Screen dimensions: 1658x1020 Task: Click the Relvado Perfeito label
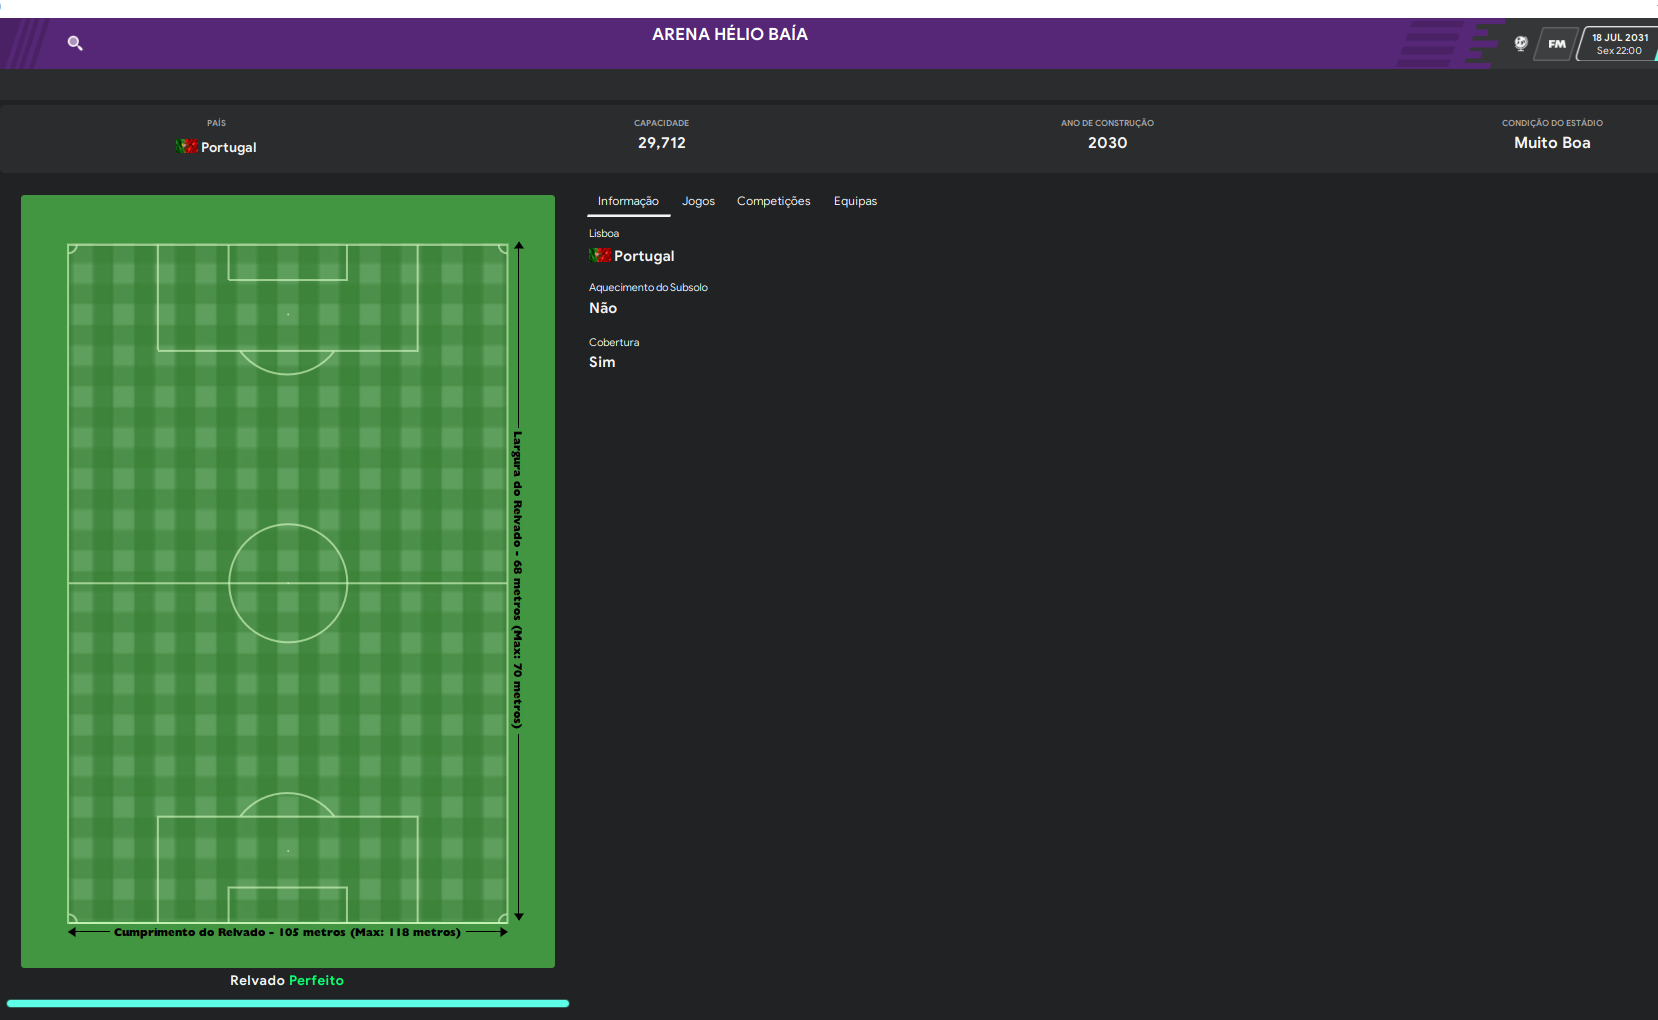pyautogui.click(x=287, y=981)
